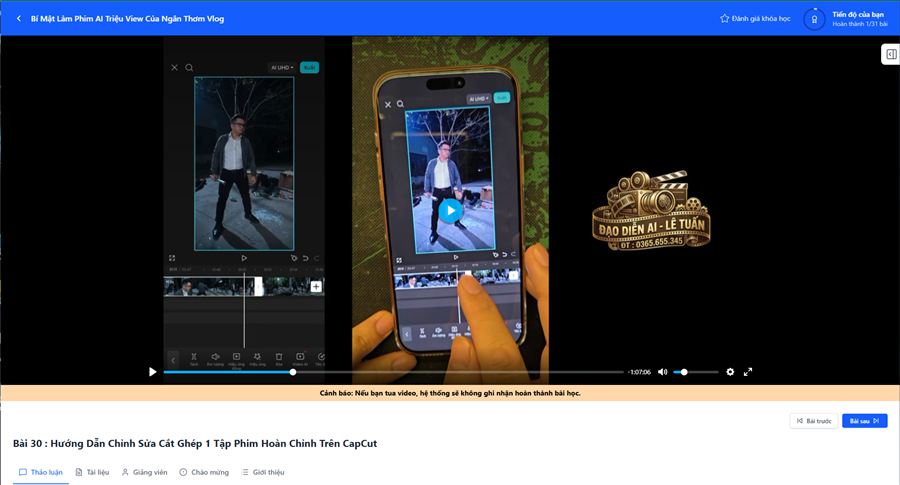The width and height of the screenshot is (900, 485).
Task: Mute the video volume
Action: coord(662,372)
